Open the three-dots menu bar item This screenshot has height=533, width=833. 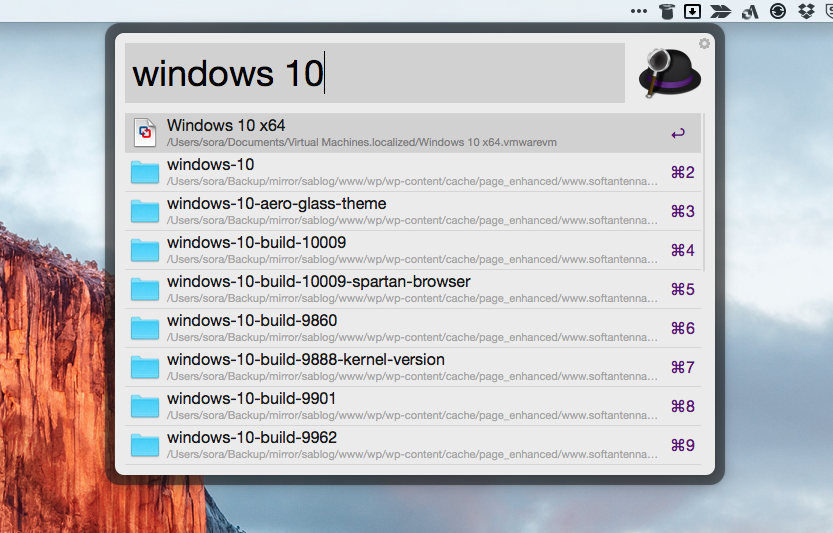(639, 11)
